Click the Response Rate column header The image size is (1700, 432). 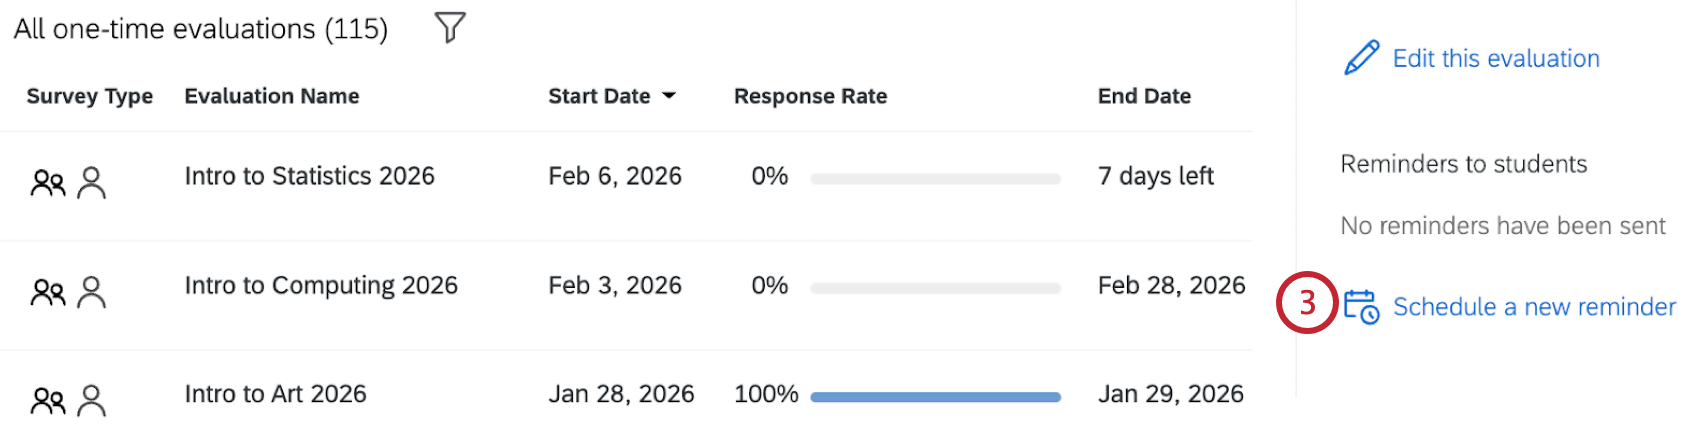[x=810, y=96]
